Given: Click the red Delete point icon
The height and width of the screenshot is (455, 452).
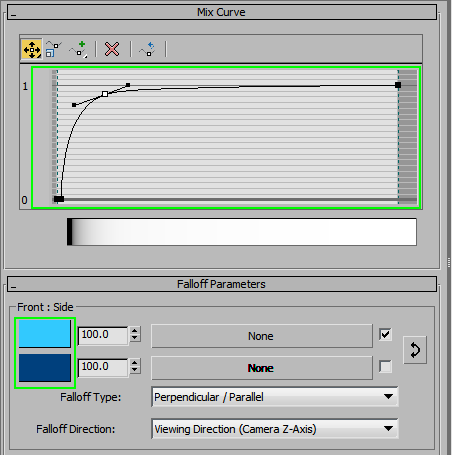Looking at the screenshot, I should pyautogui.click(x=112, y=49).
